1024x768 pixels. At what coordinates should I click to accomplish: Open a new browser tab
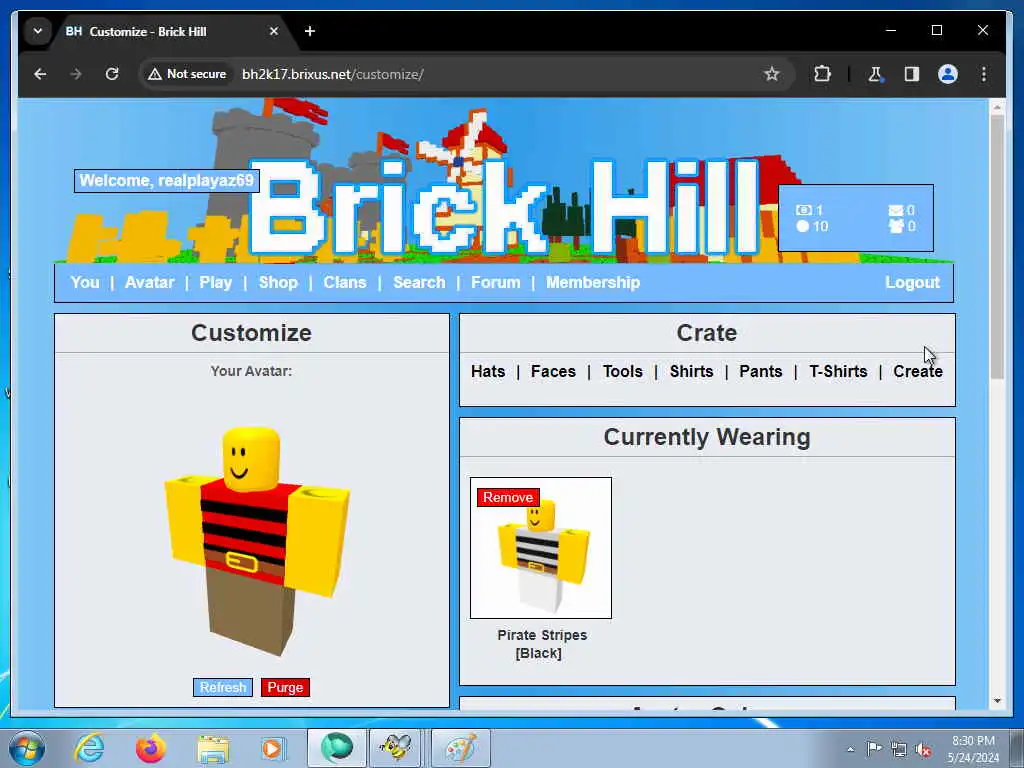(310, 31)
